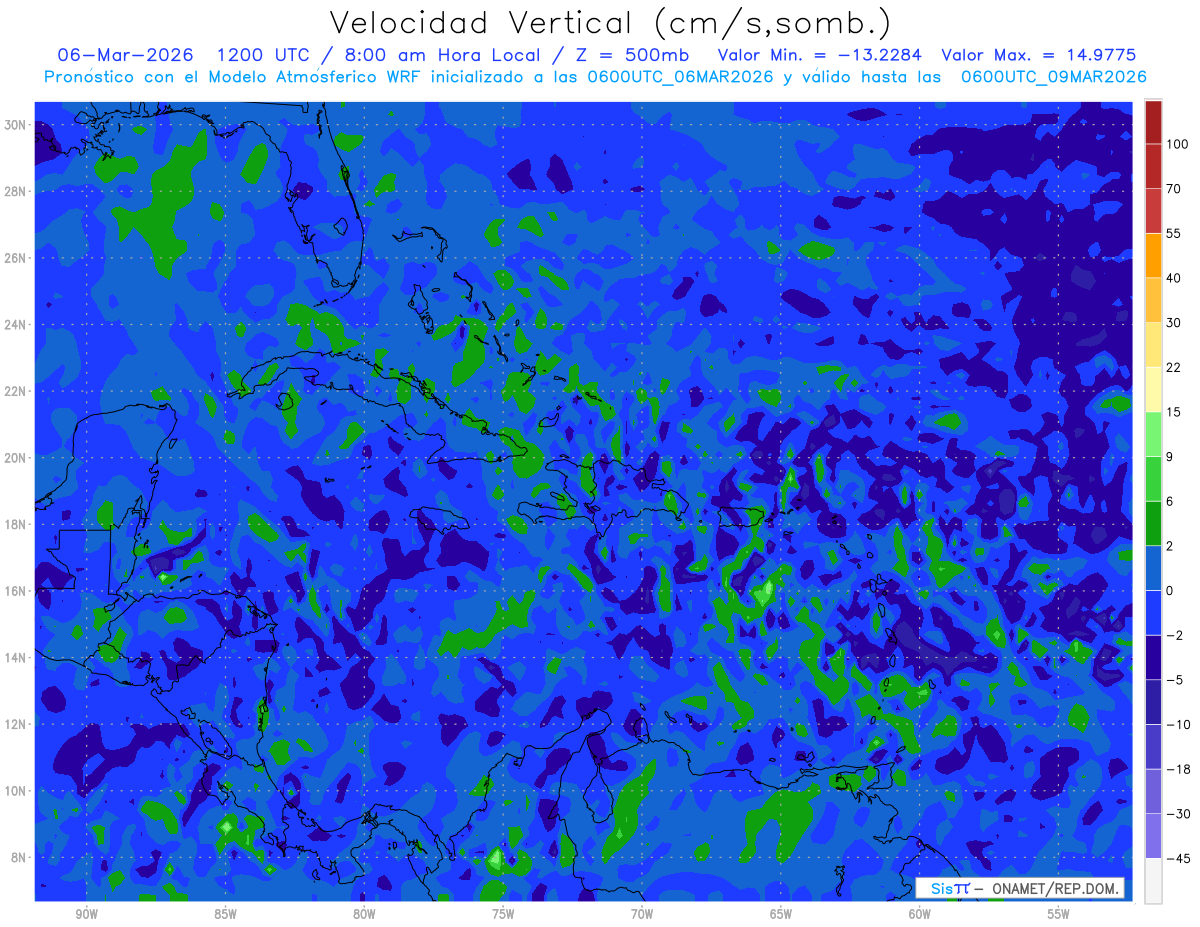This screenshot has height=927, width=1200.
Task: Click the colorbar label "100"
Action: (x=1177, y=144)
